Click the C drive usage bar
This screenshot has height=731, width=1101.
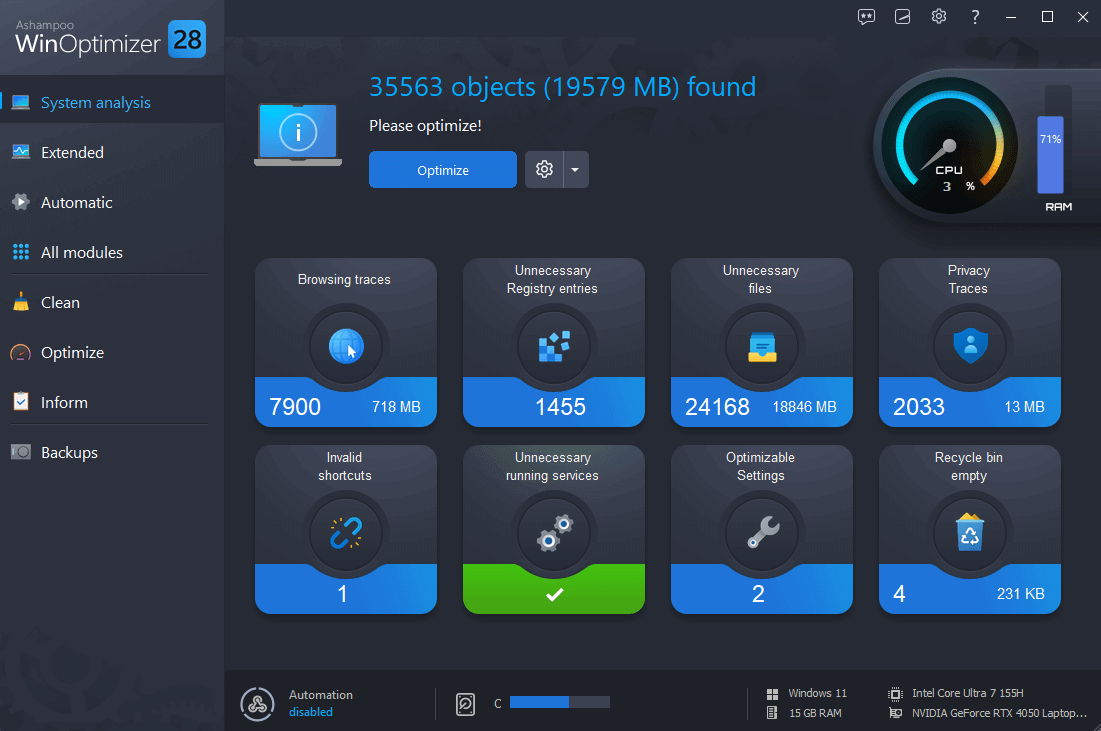[x=560, y=702]
